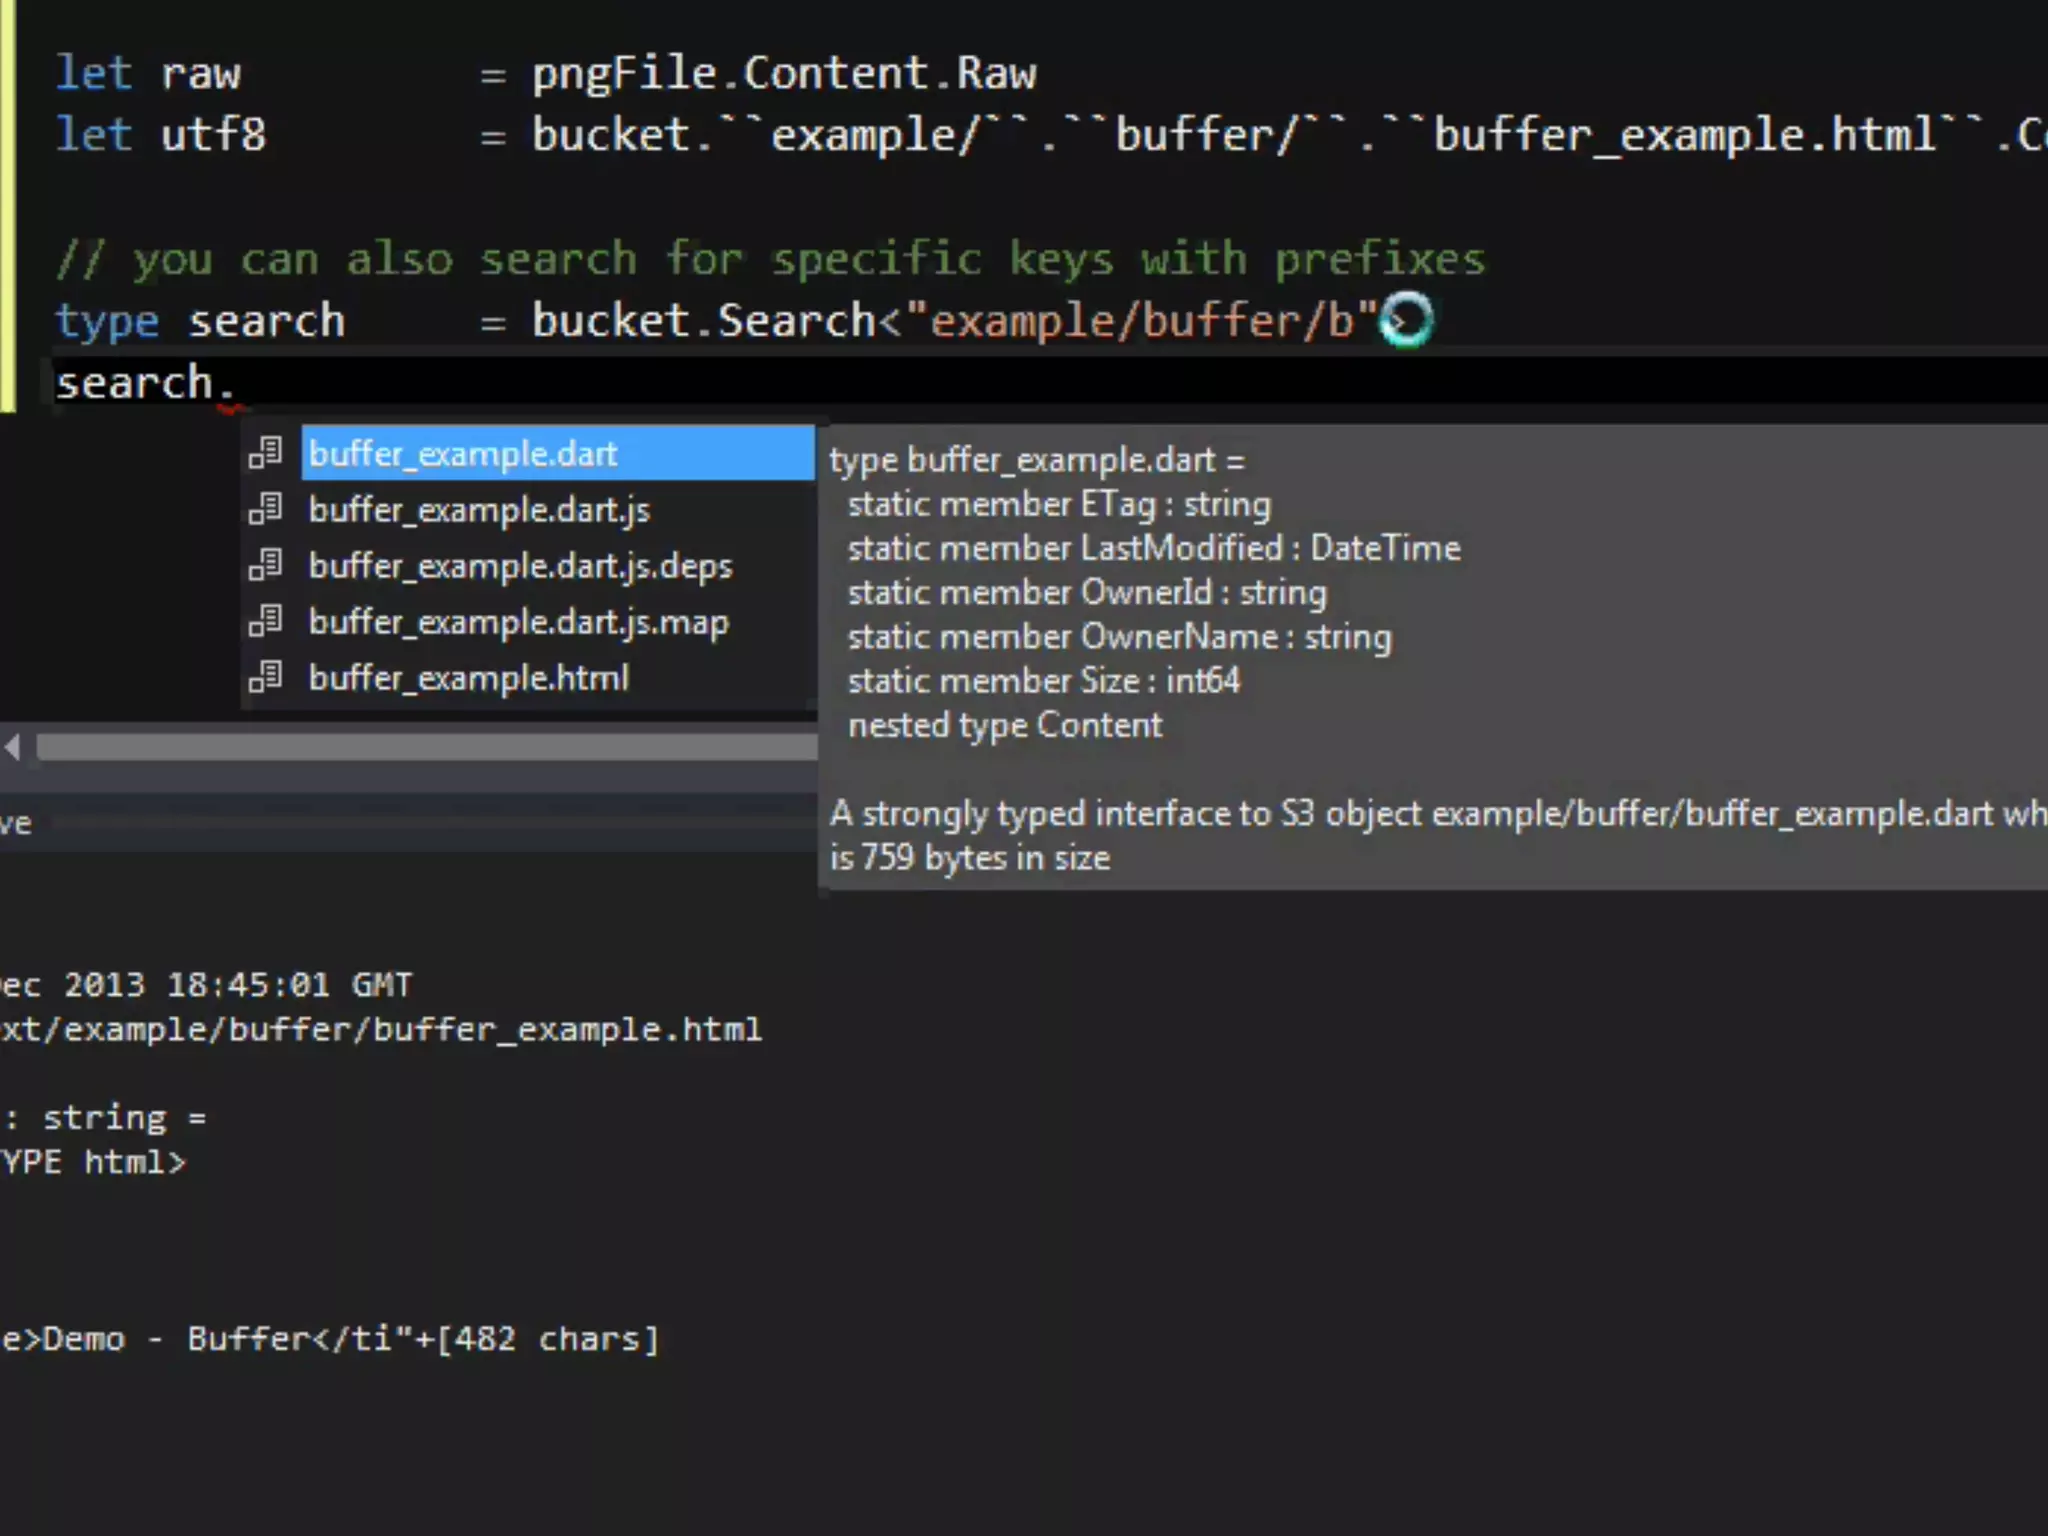The width and height of the screenshot is (2048, 1536).
Task: Click the green comment about searching prefixes
Action: click(x=770, y=260)
